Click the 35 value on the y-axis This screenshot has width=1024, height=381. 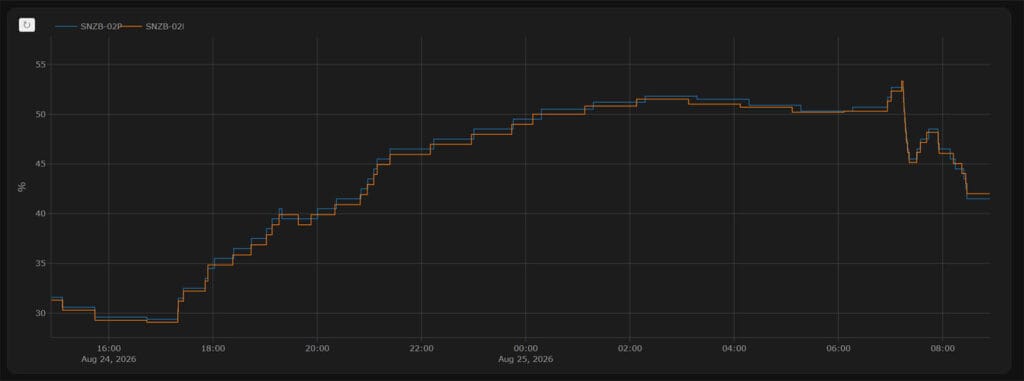coord(40,263)
